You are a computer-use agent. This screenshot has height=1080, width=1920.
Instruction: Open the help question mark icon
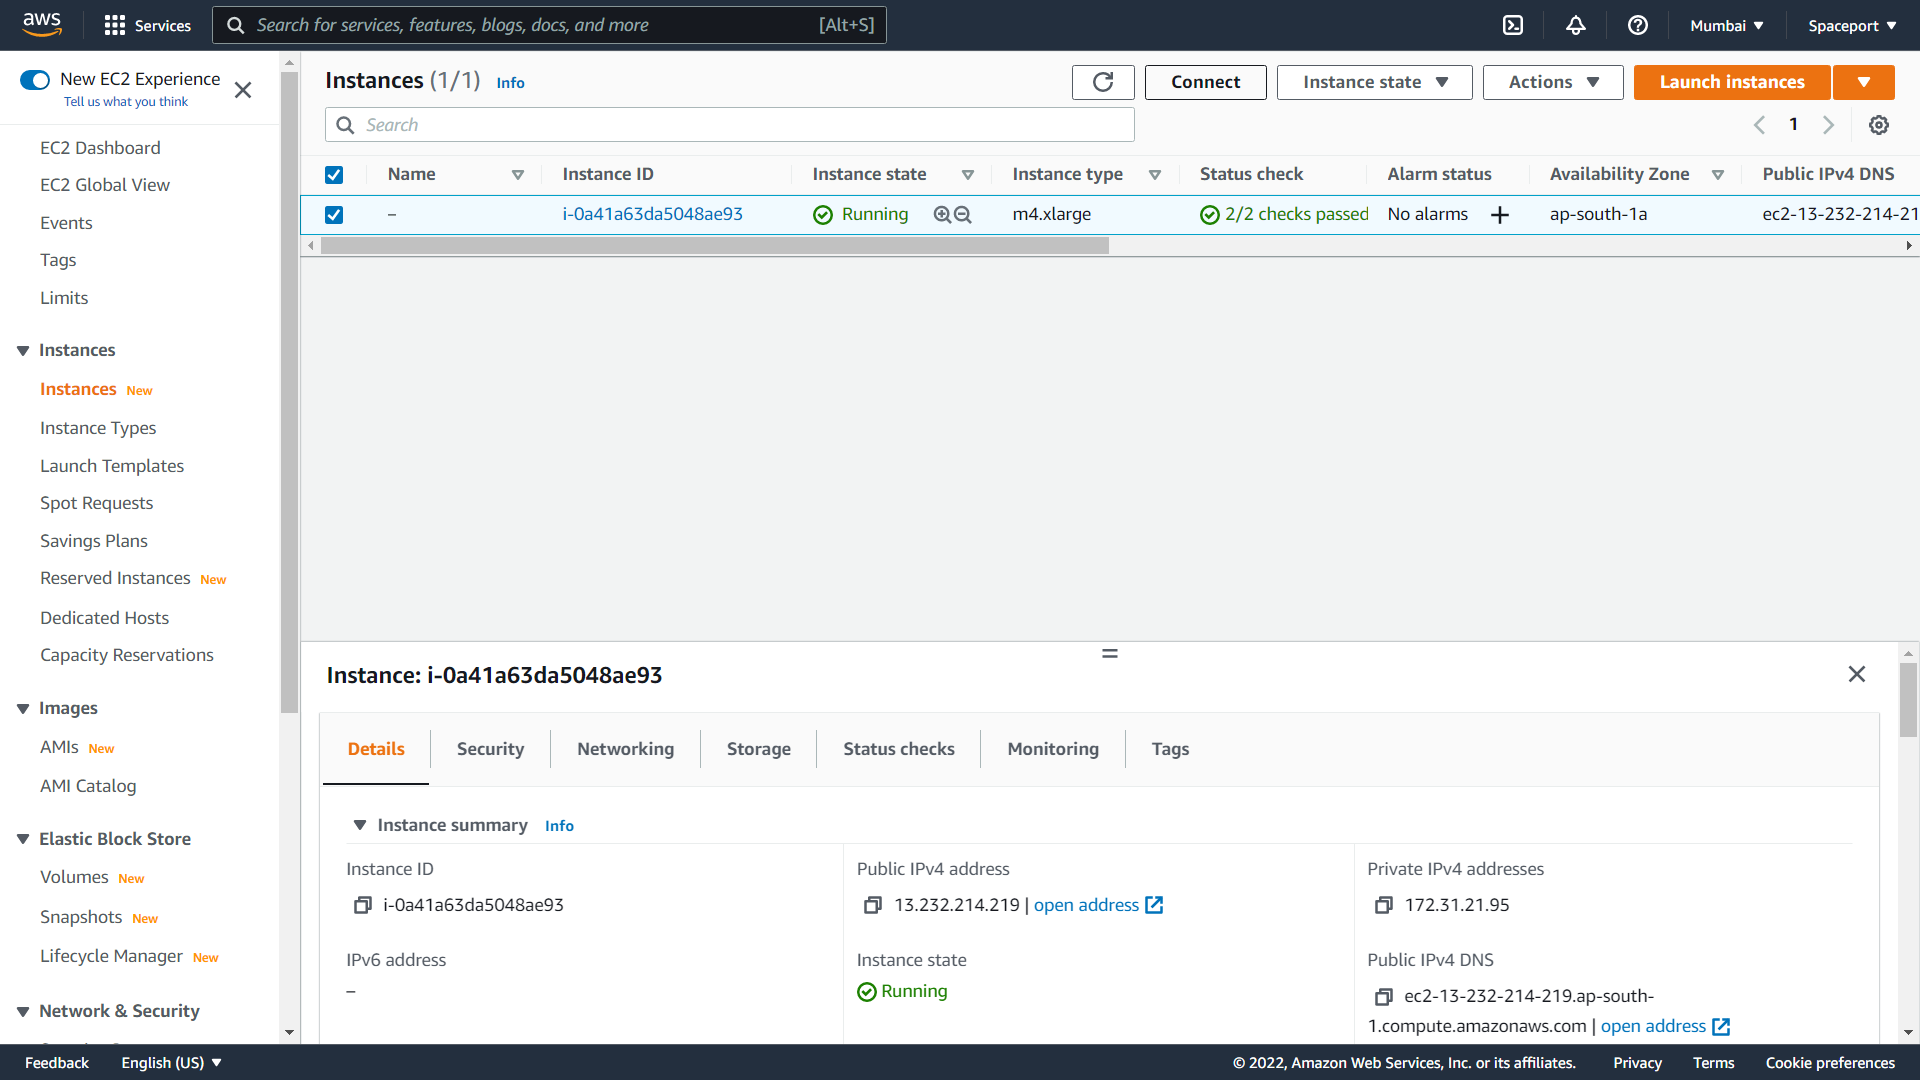(x=1638, y=25)
